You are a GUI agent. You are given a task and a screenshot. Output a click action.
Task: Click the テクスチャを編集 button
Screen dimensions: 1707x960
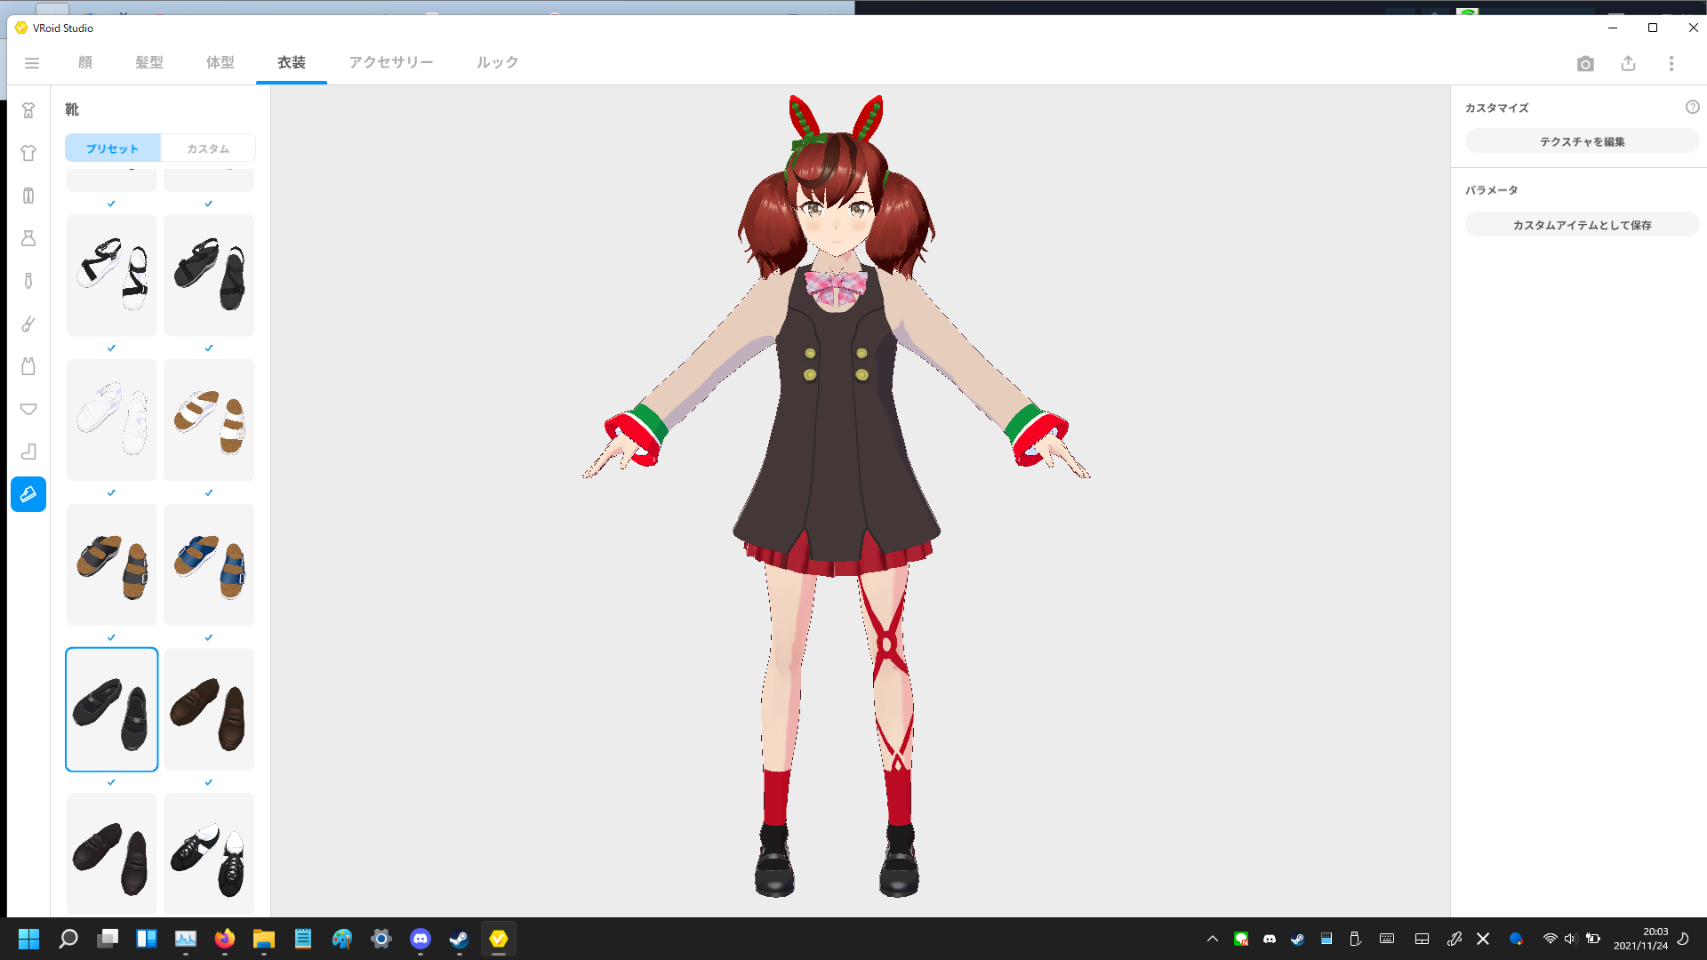click(1581, 142)
